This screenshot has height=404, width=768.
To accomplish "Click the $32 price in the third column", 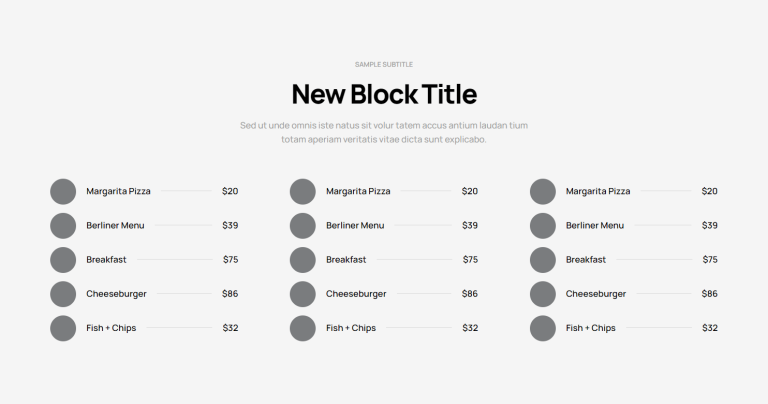I will click(x=710, y=328).
